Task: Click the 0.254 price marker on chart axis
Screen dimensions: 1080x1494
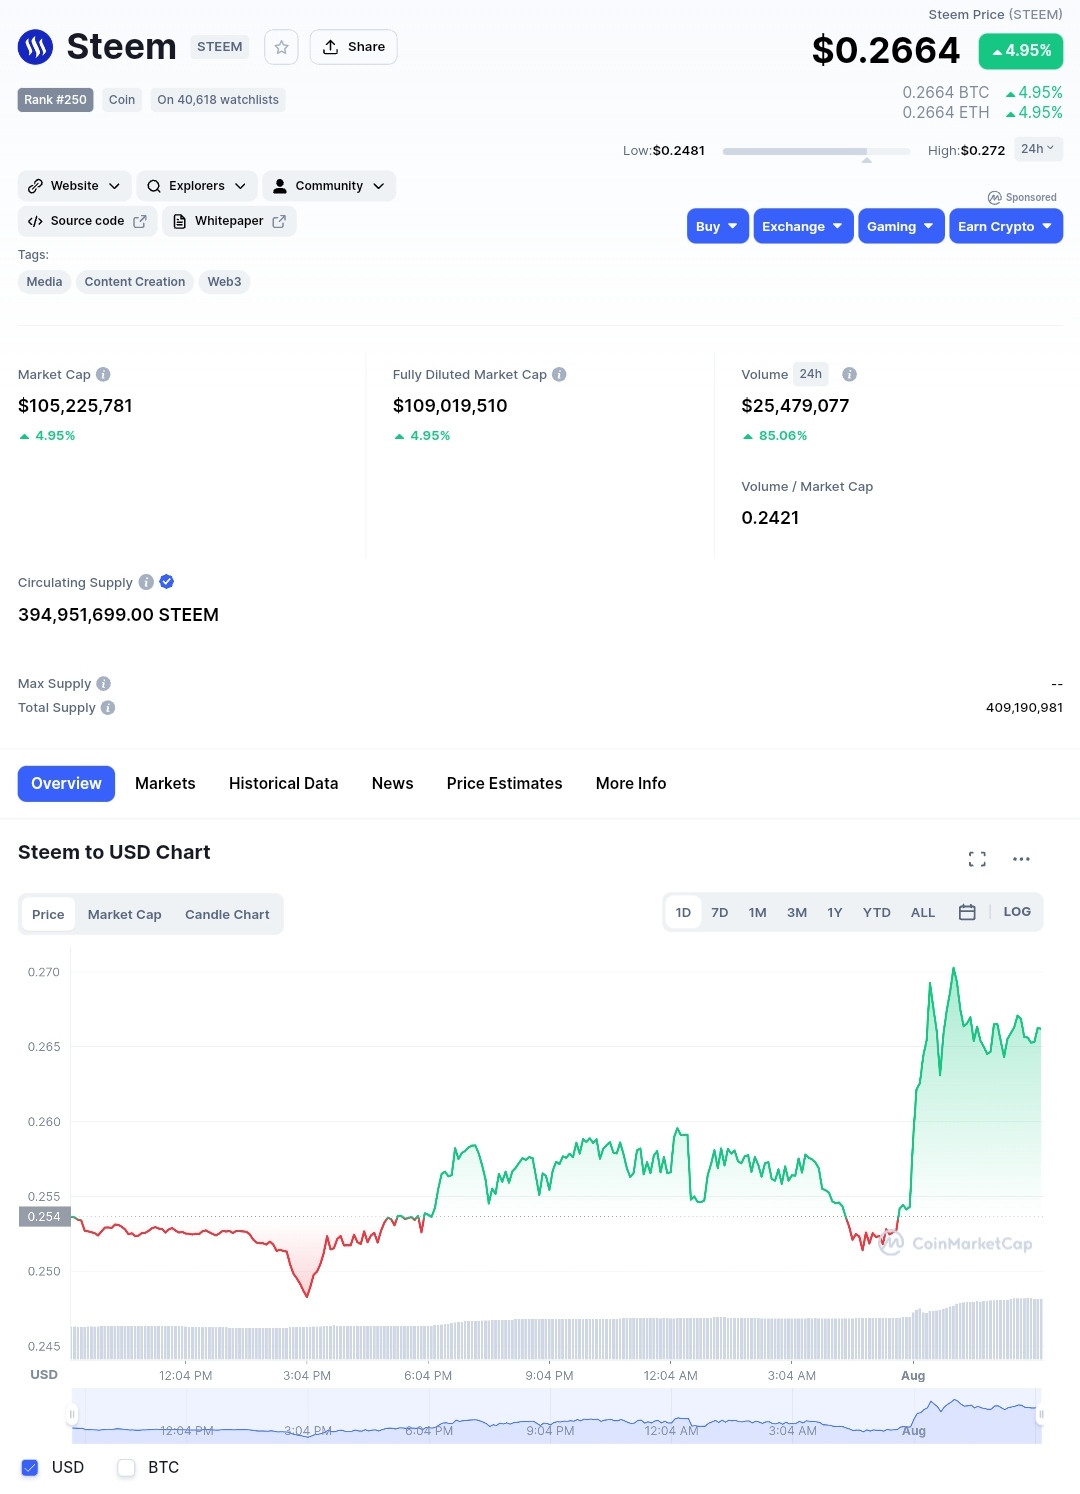Action: [x=44, y=1217]
